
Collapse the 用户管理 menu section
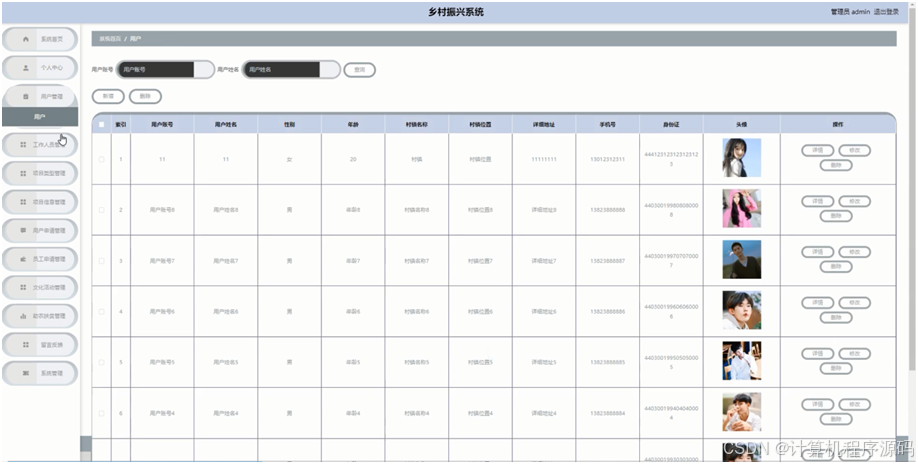[40, 97]
